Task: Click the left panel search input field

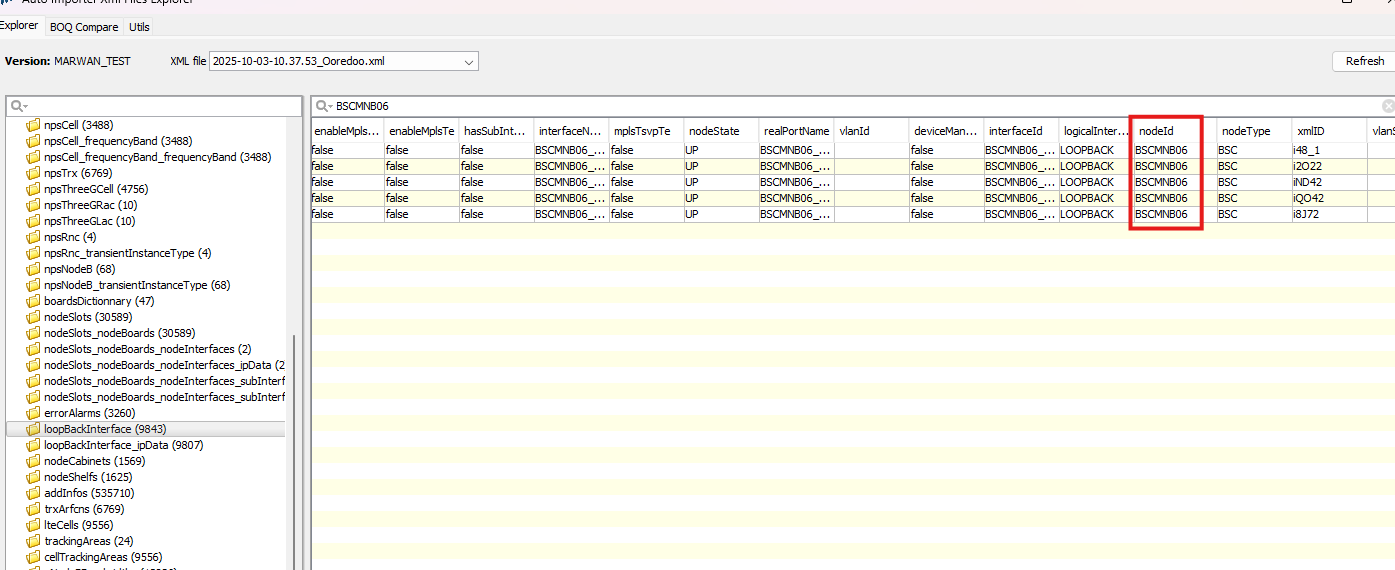Action: 160,106
